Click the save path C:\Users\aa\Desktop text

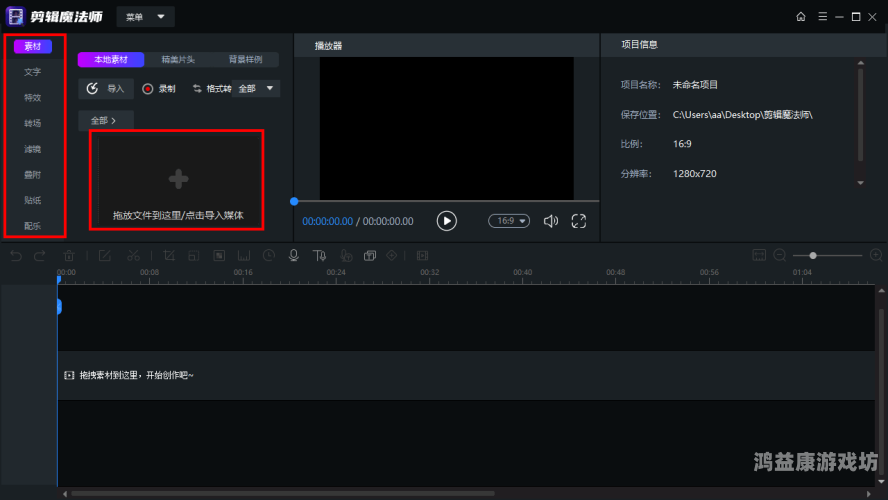point(743,115)
